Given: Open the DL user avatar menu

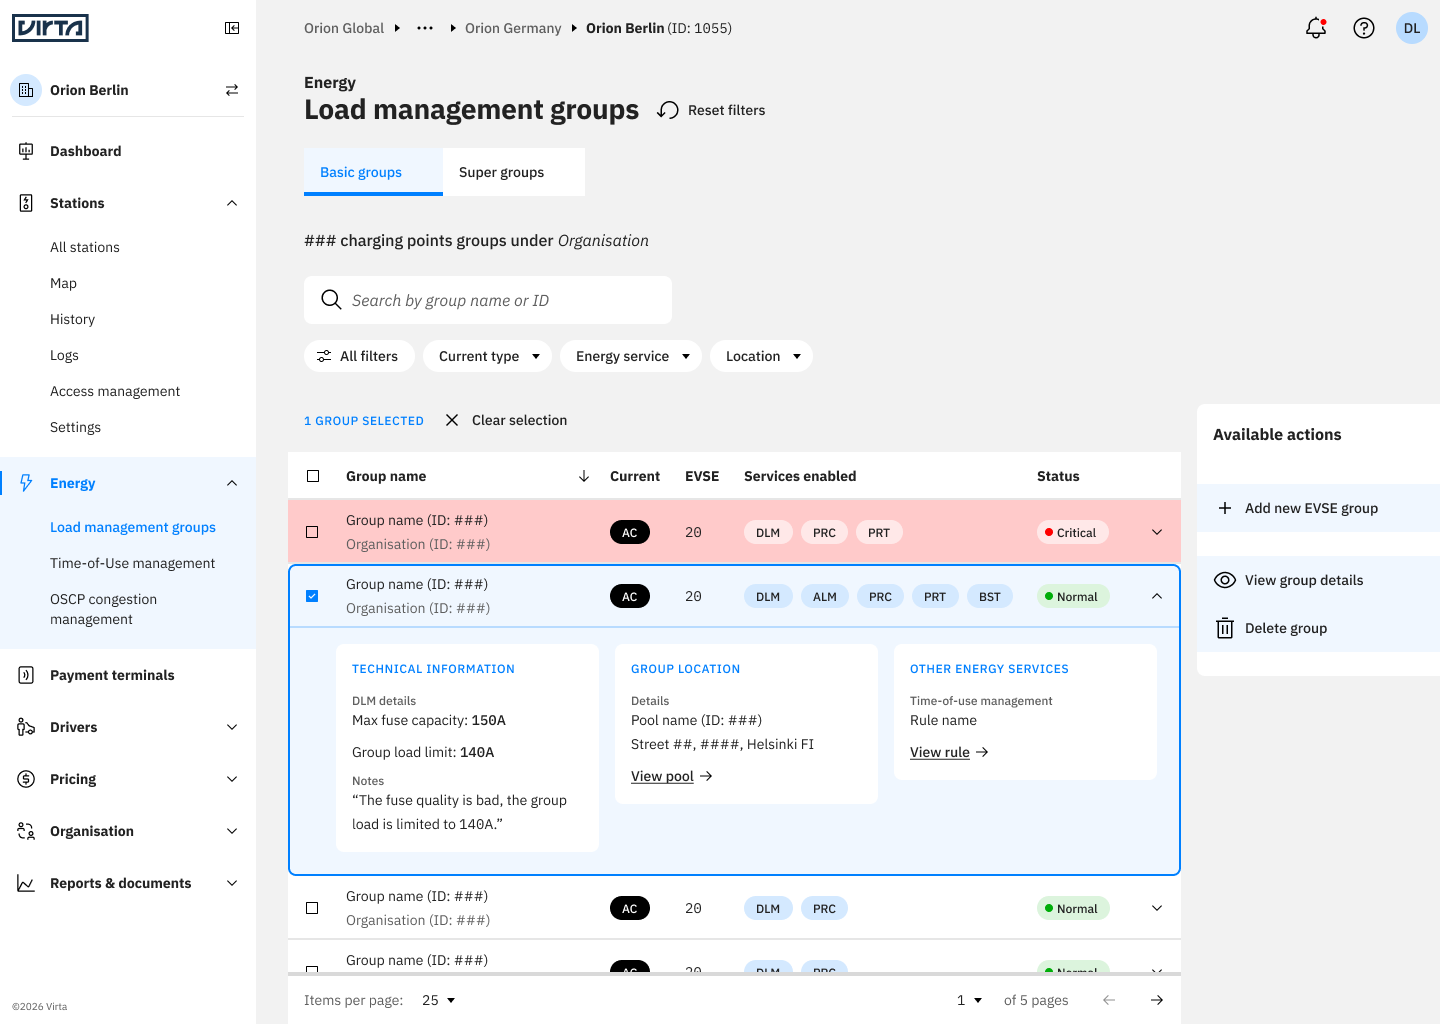Looking at the screenshot, I should (1412, 28).
